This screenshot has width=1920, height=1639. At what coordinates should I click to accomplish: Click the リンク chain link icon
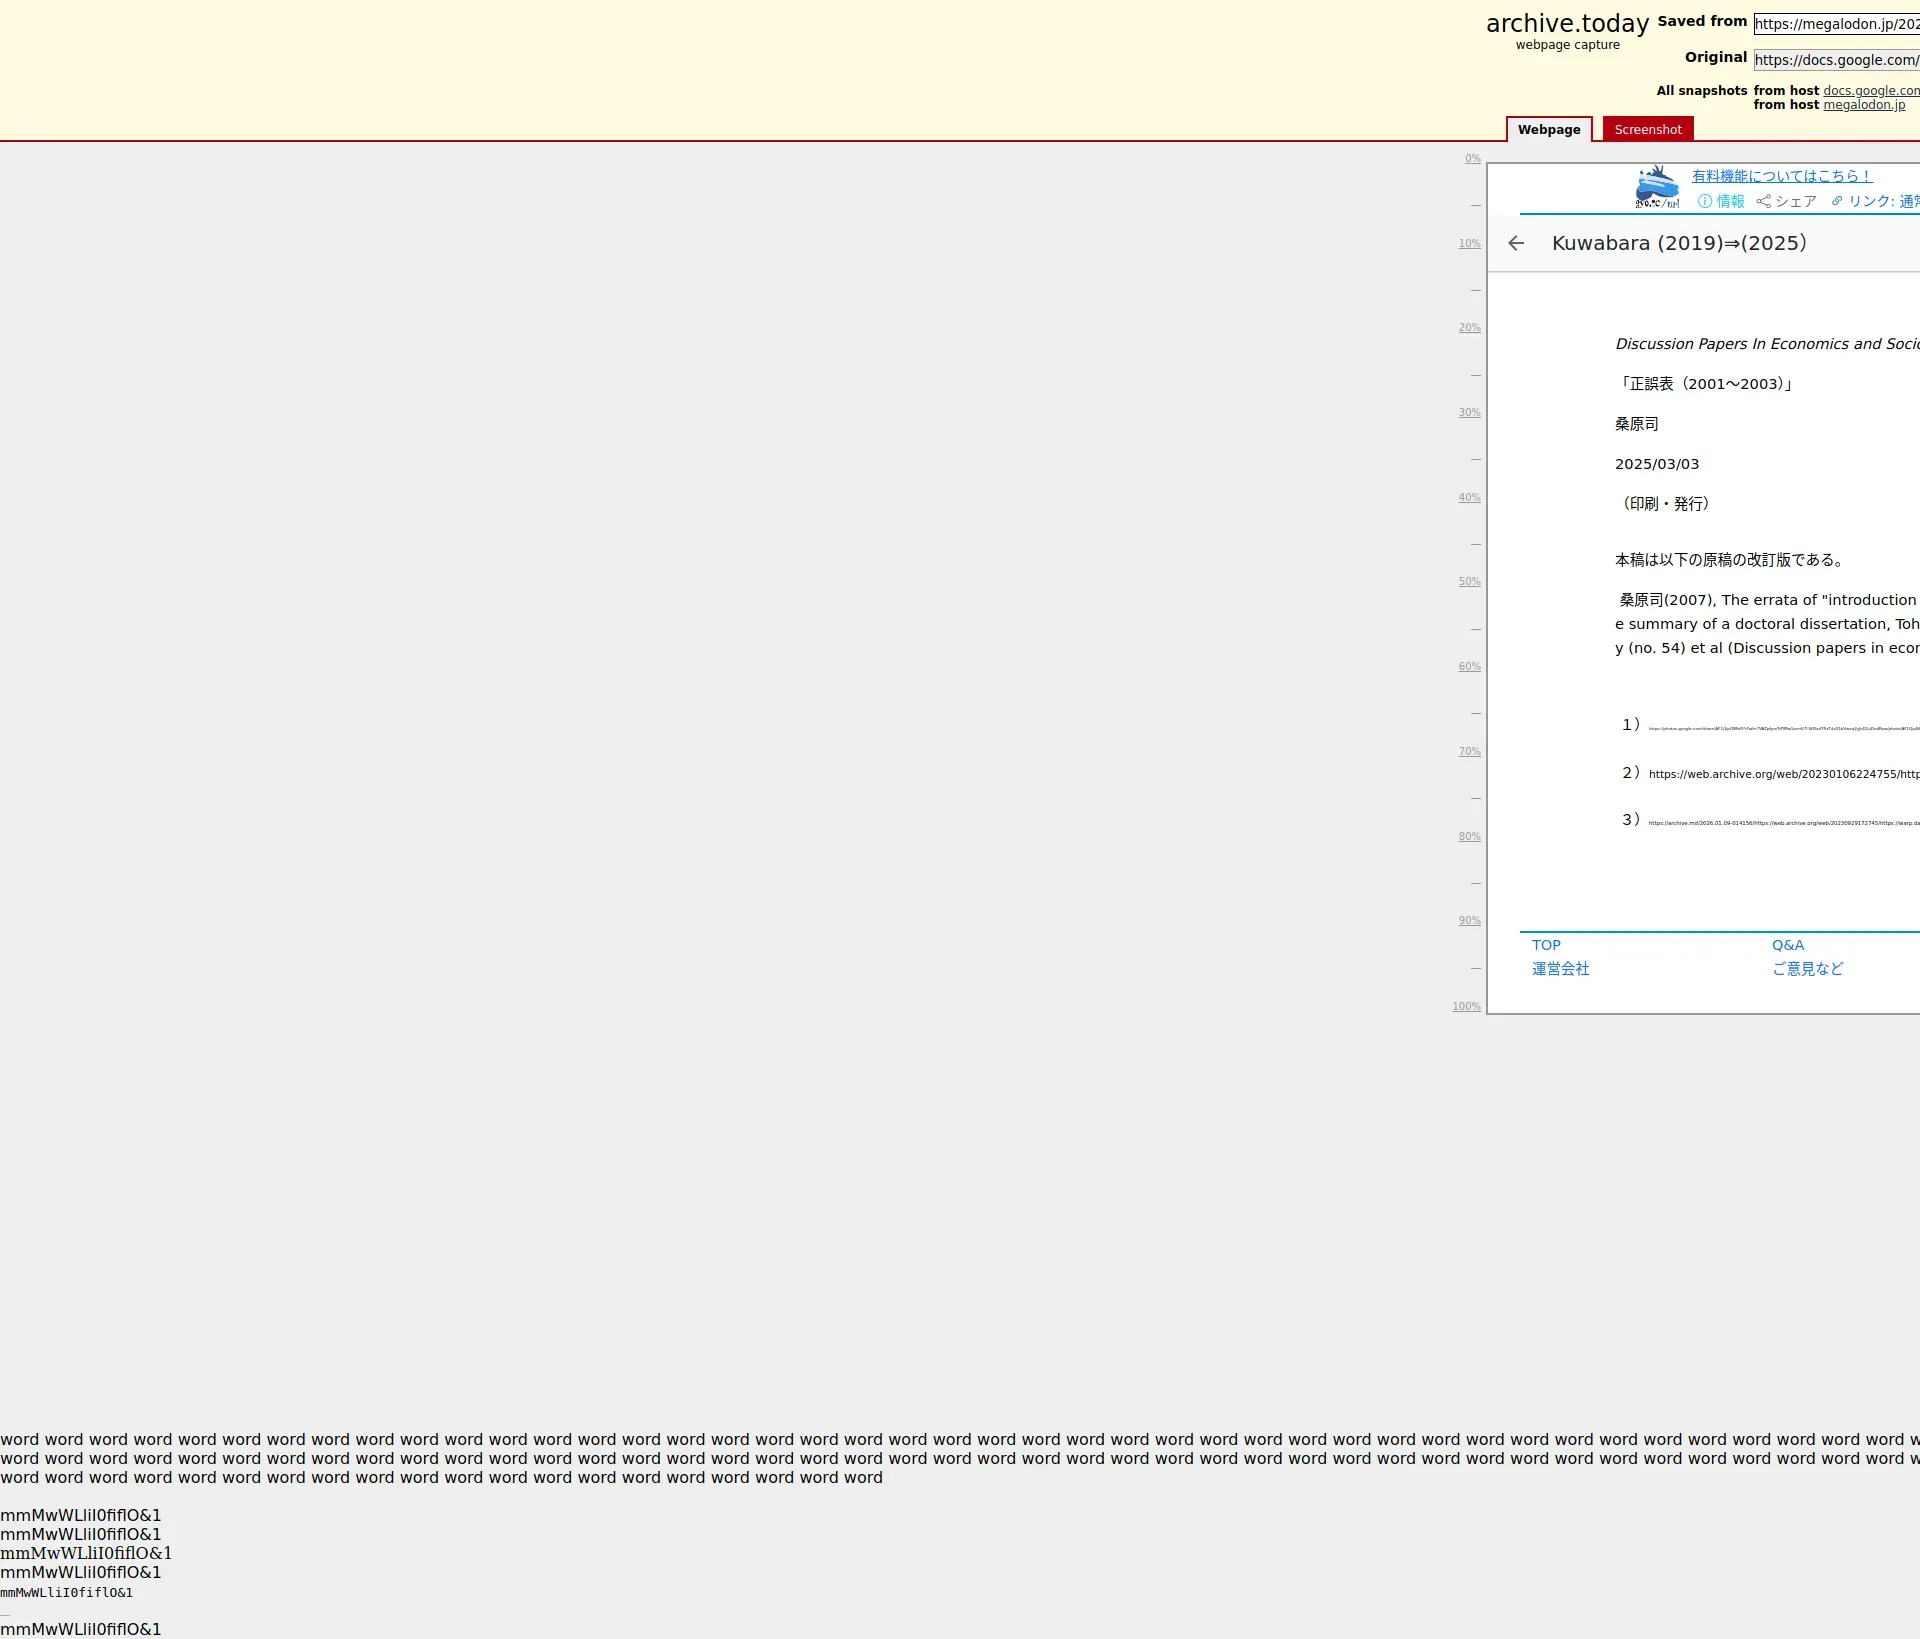tap(1837, 201)
